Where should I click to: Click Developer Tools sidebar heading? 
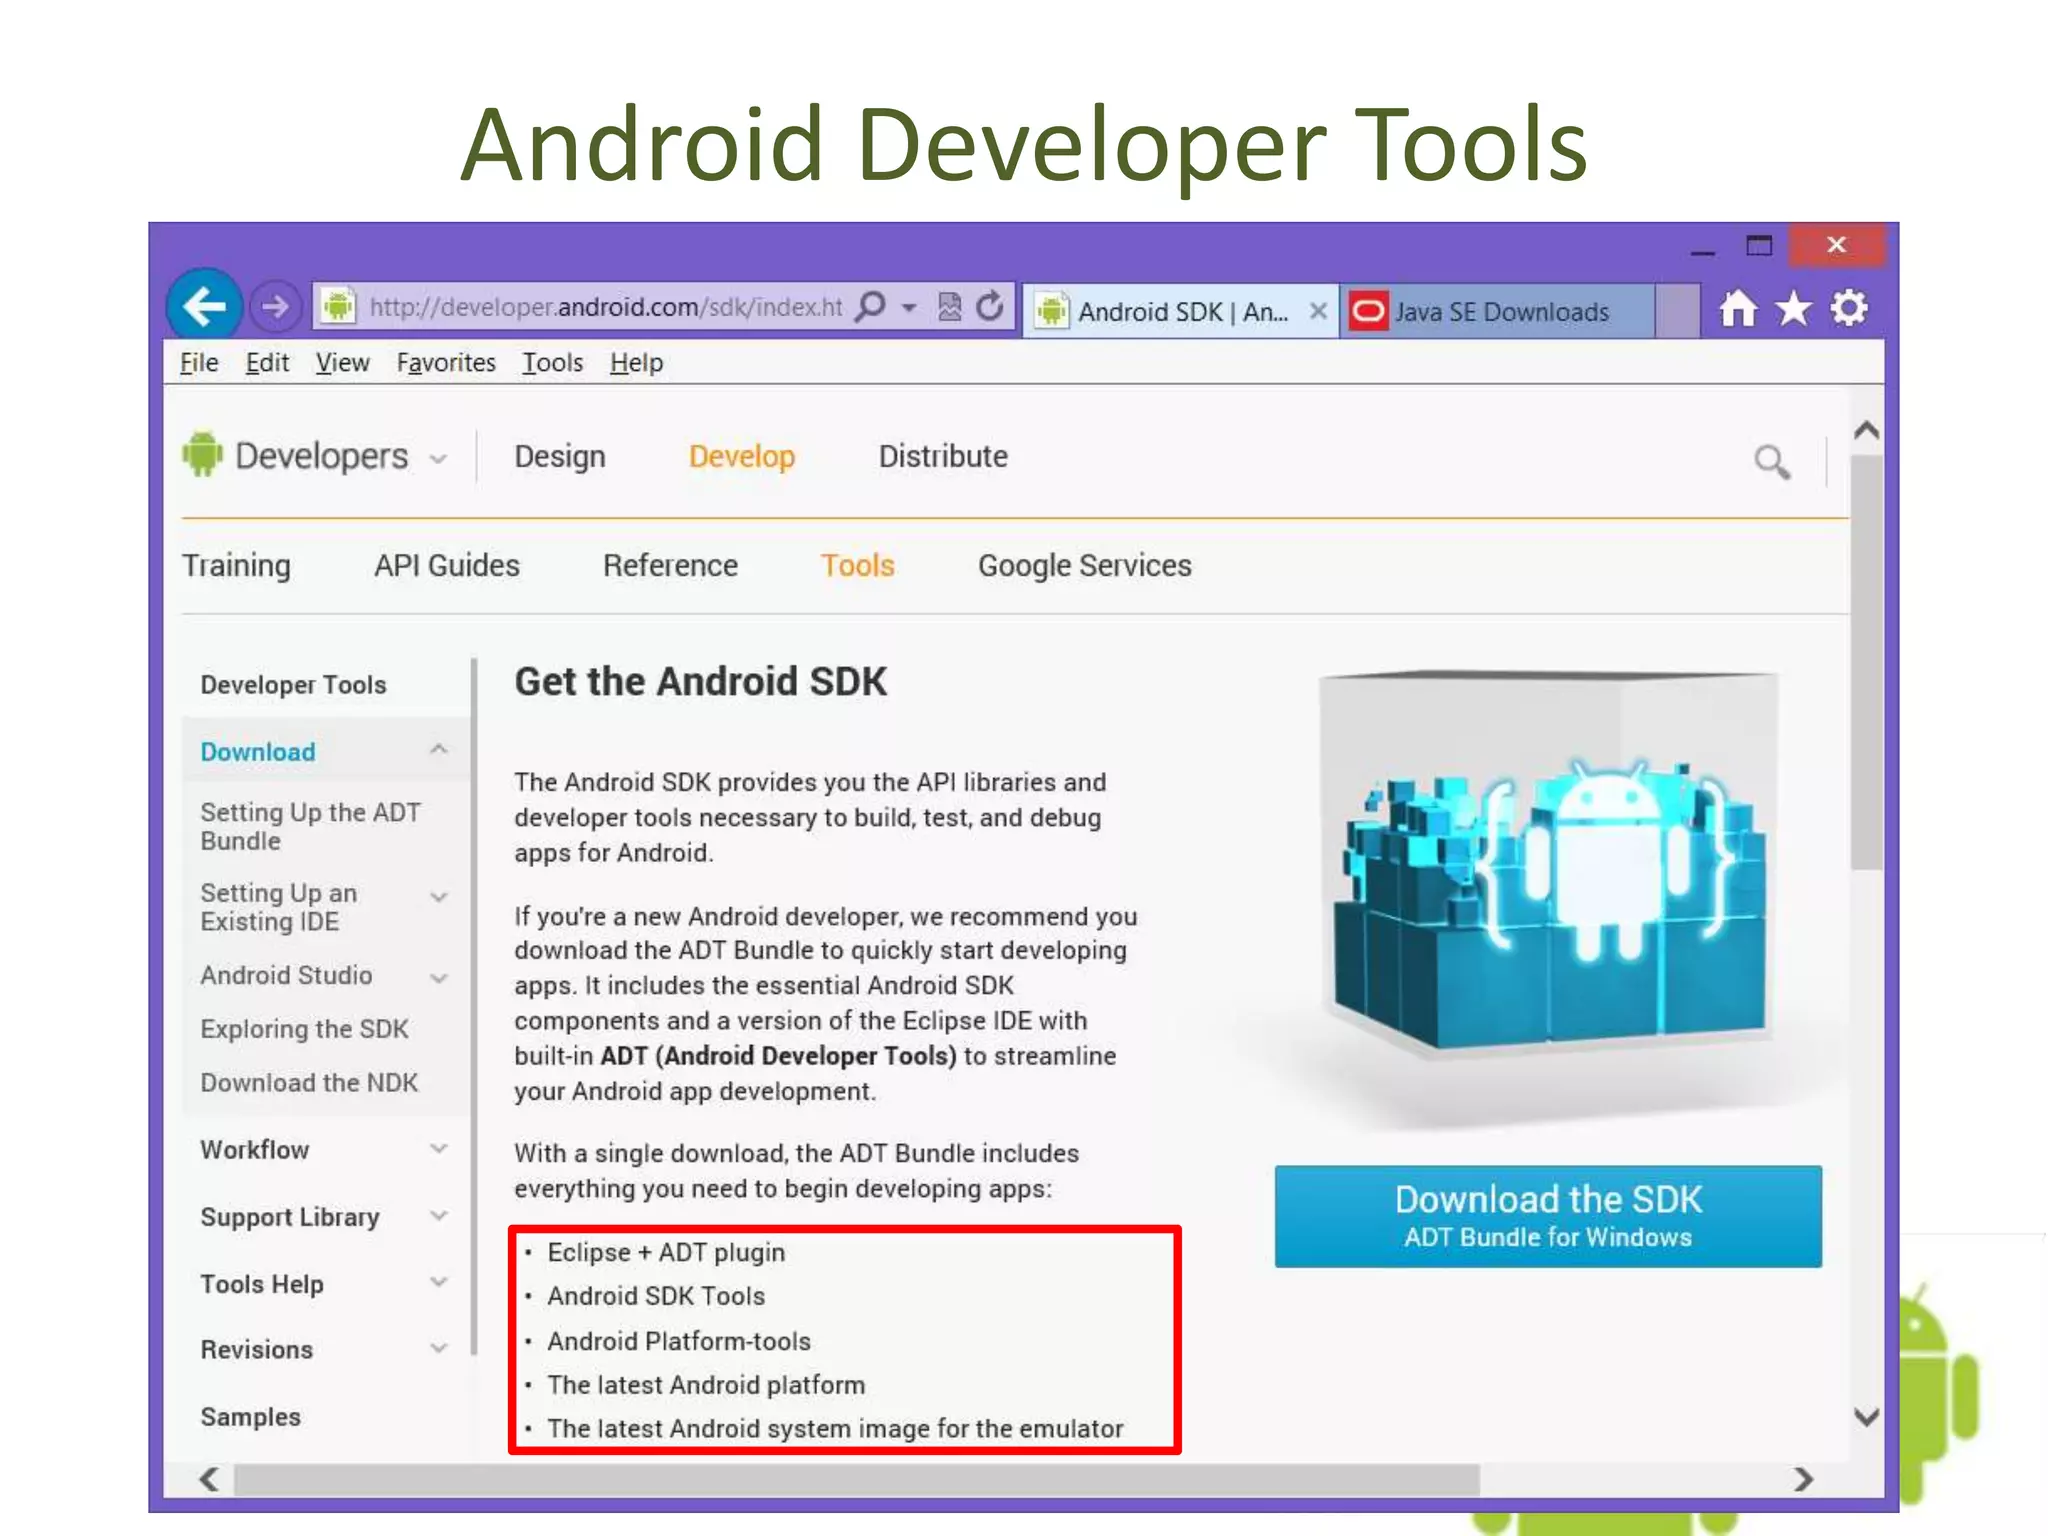point(293,685)
